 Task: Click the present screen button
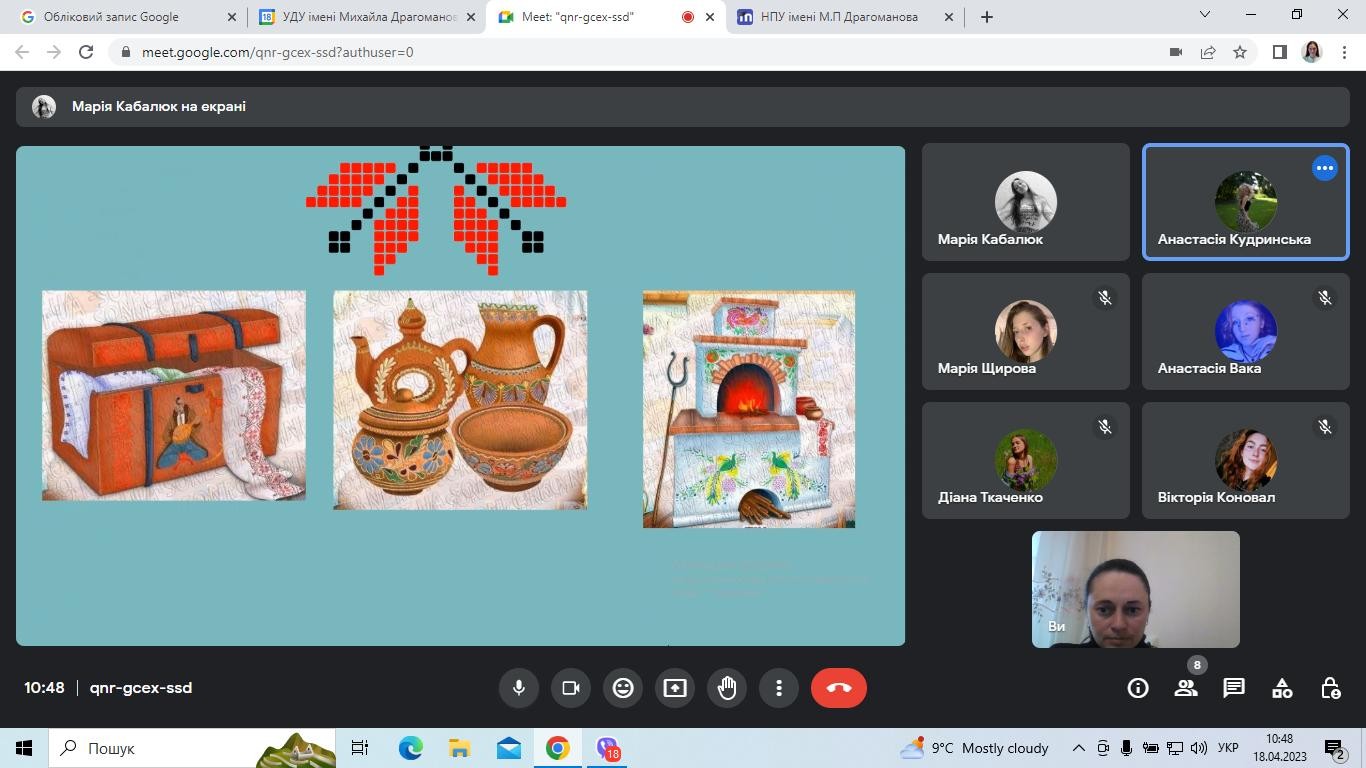tap(675, 688)
